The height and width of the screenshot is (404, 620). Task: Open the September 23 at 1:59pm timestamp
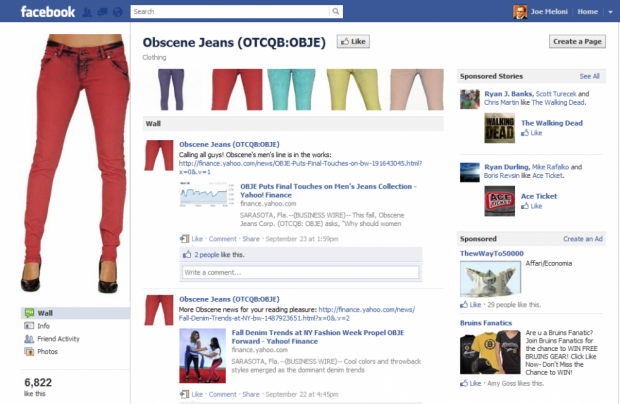pyautogui.click(x=302, y=239)
